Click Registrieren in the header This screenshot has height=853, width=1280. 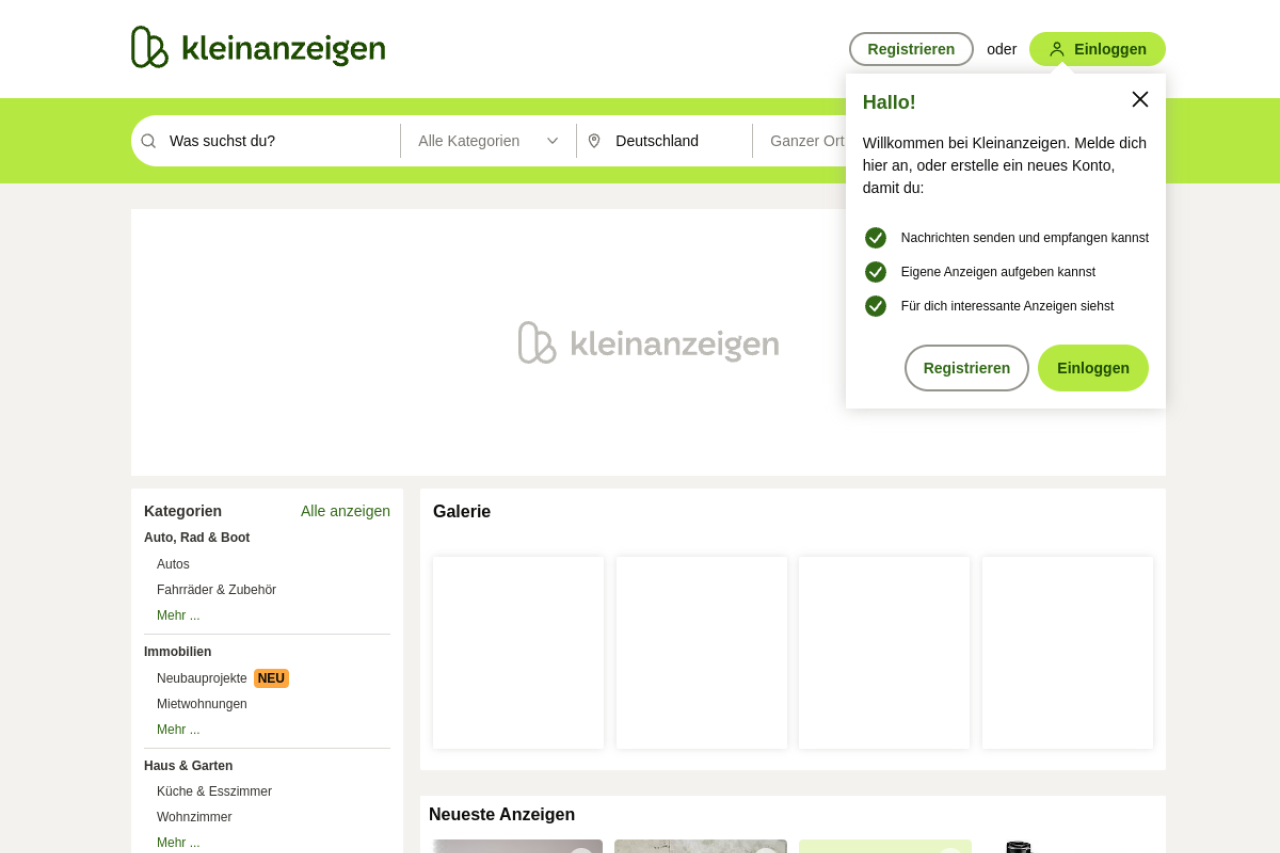point(911,49)
